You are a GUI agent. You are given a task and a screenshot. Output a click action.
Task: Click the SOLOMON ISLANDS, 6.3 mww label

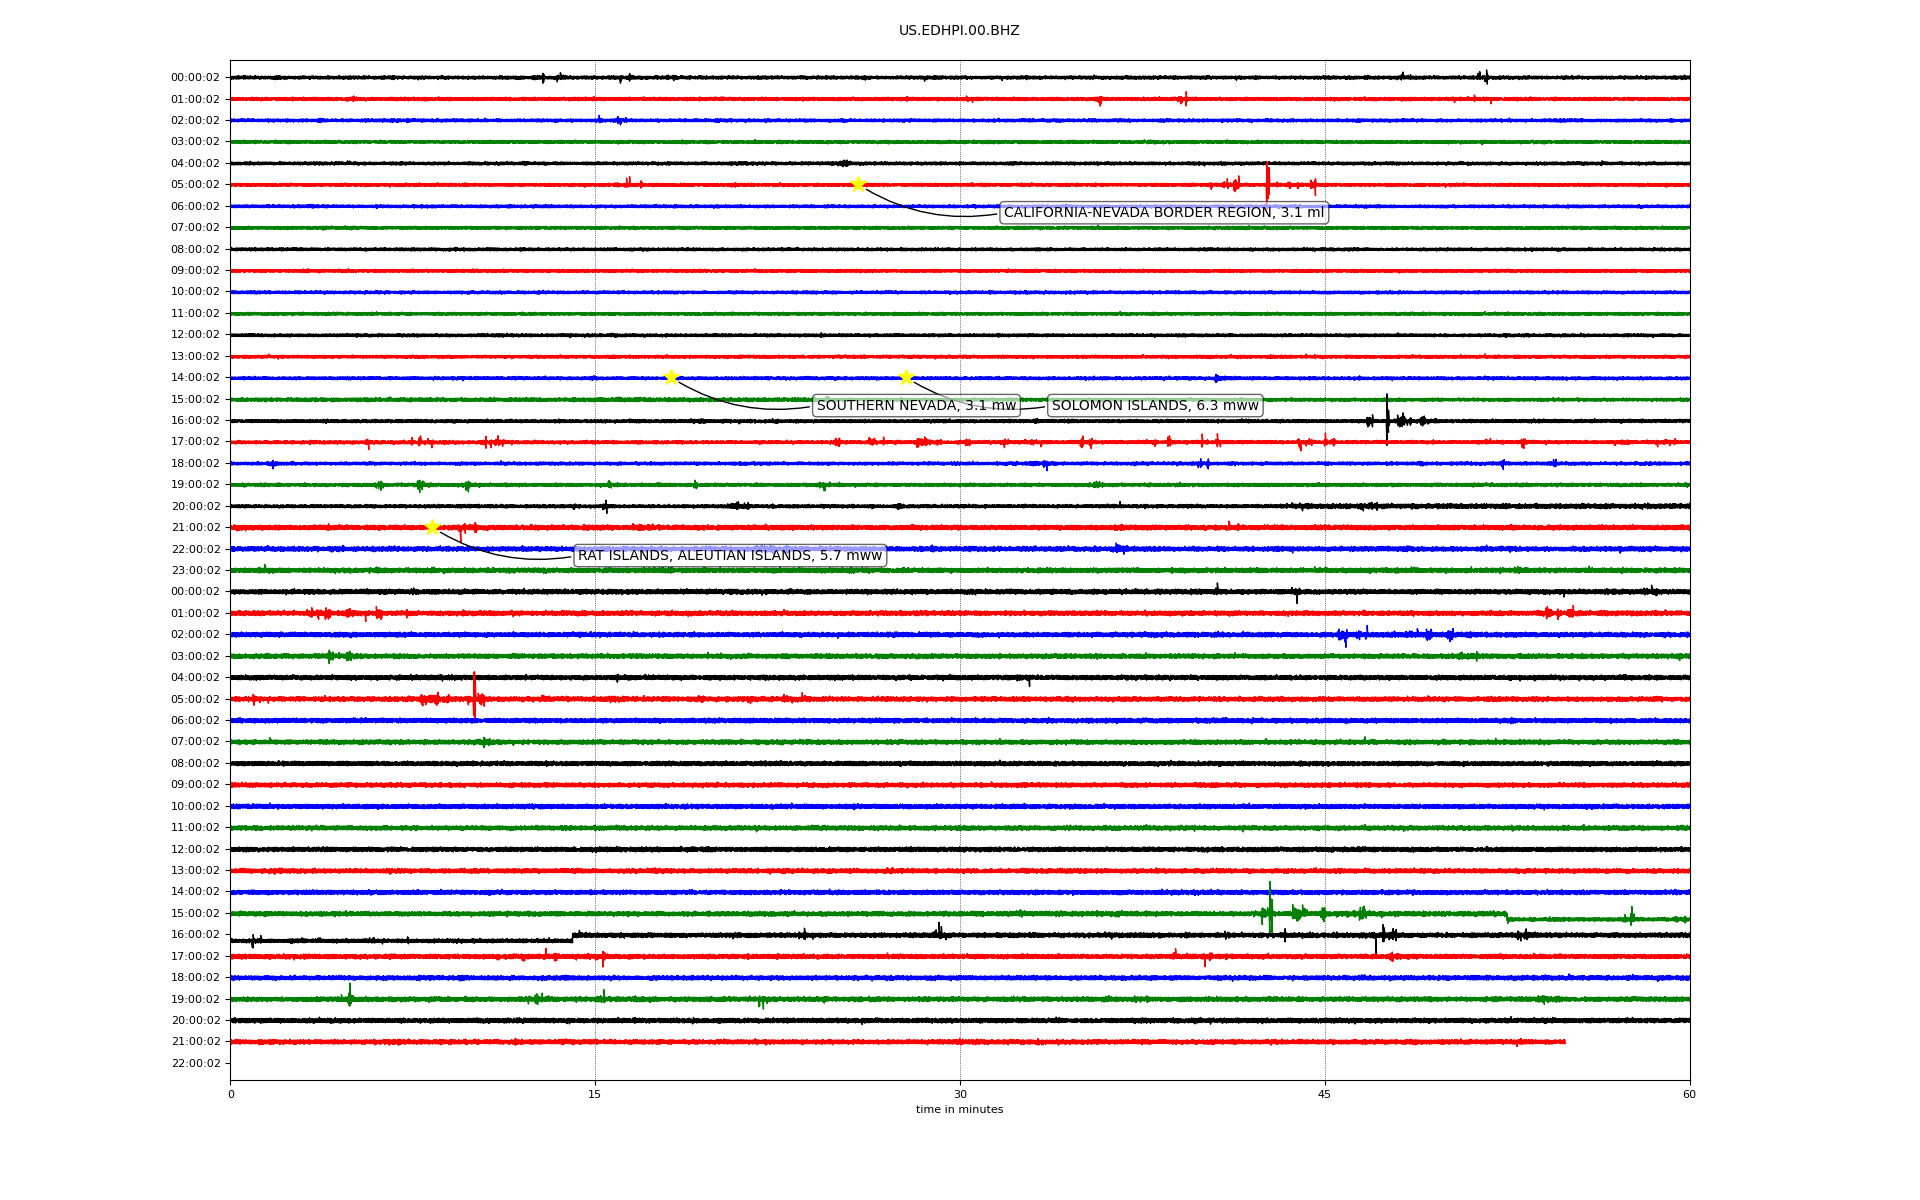[1155, 406]
